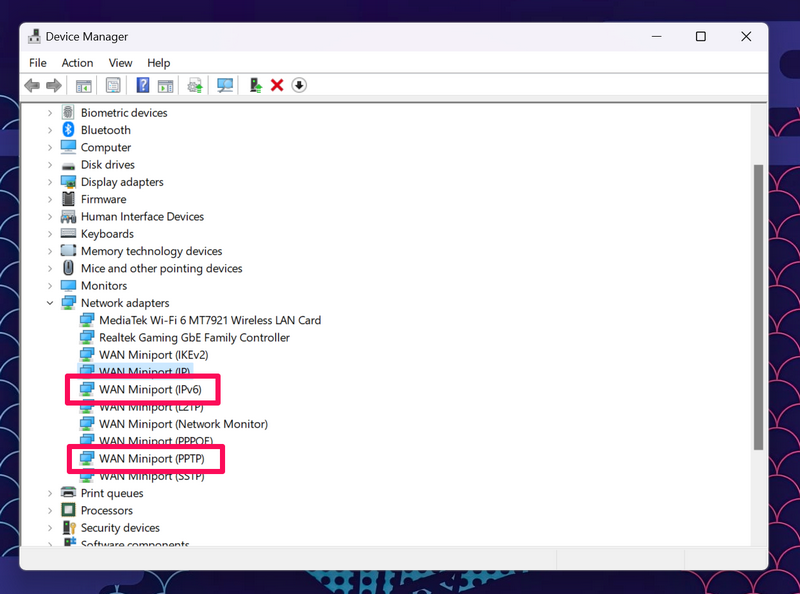Viewport: 800px width, 594px height.
Task: Open the Action menu
Action: (77, 63)
